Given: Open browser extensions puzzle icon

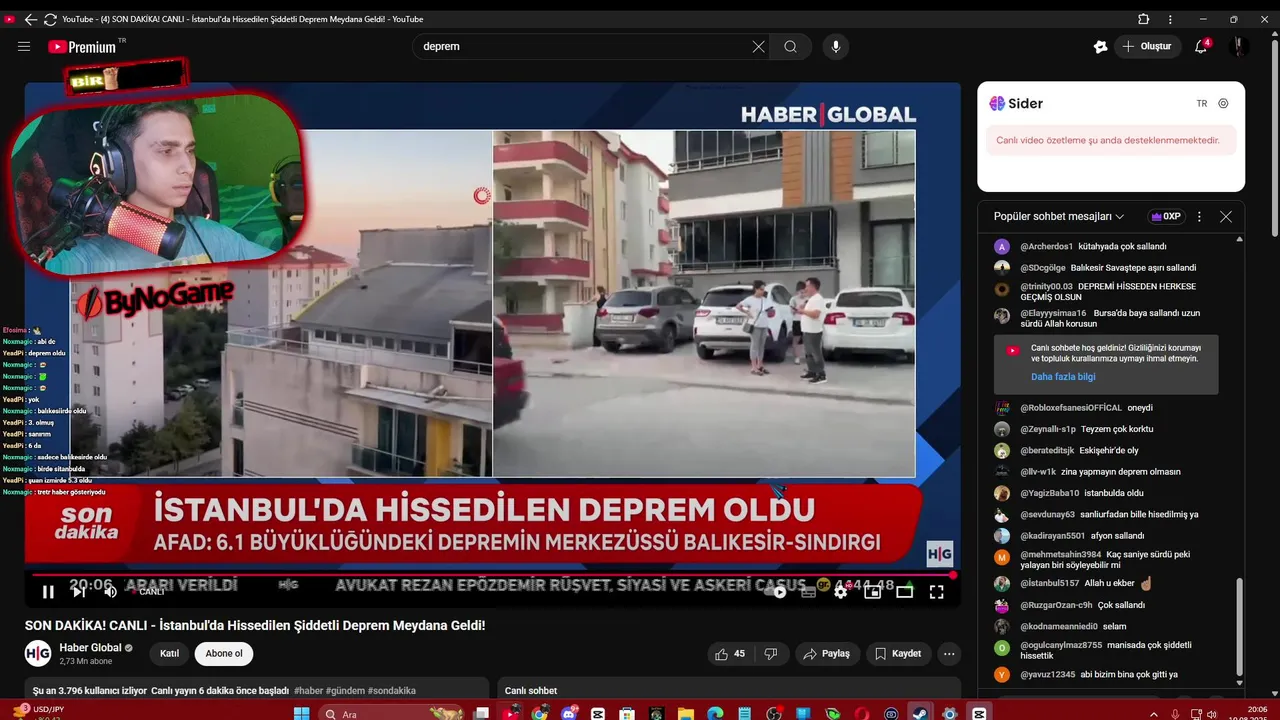Looking at the screenshot, I should tap(1143, 19).
